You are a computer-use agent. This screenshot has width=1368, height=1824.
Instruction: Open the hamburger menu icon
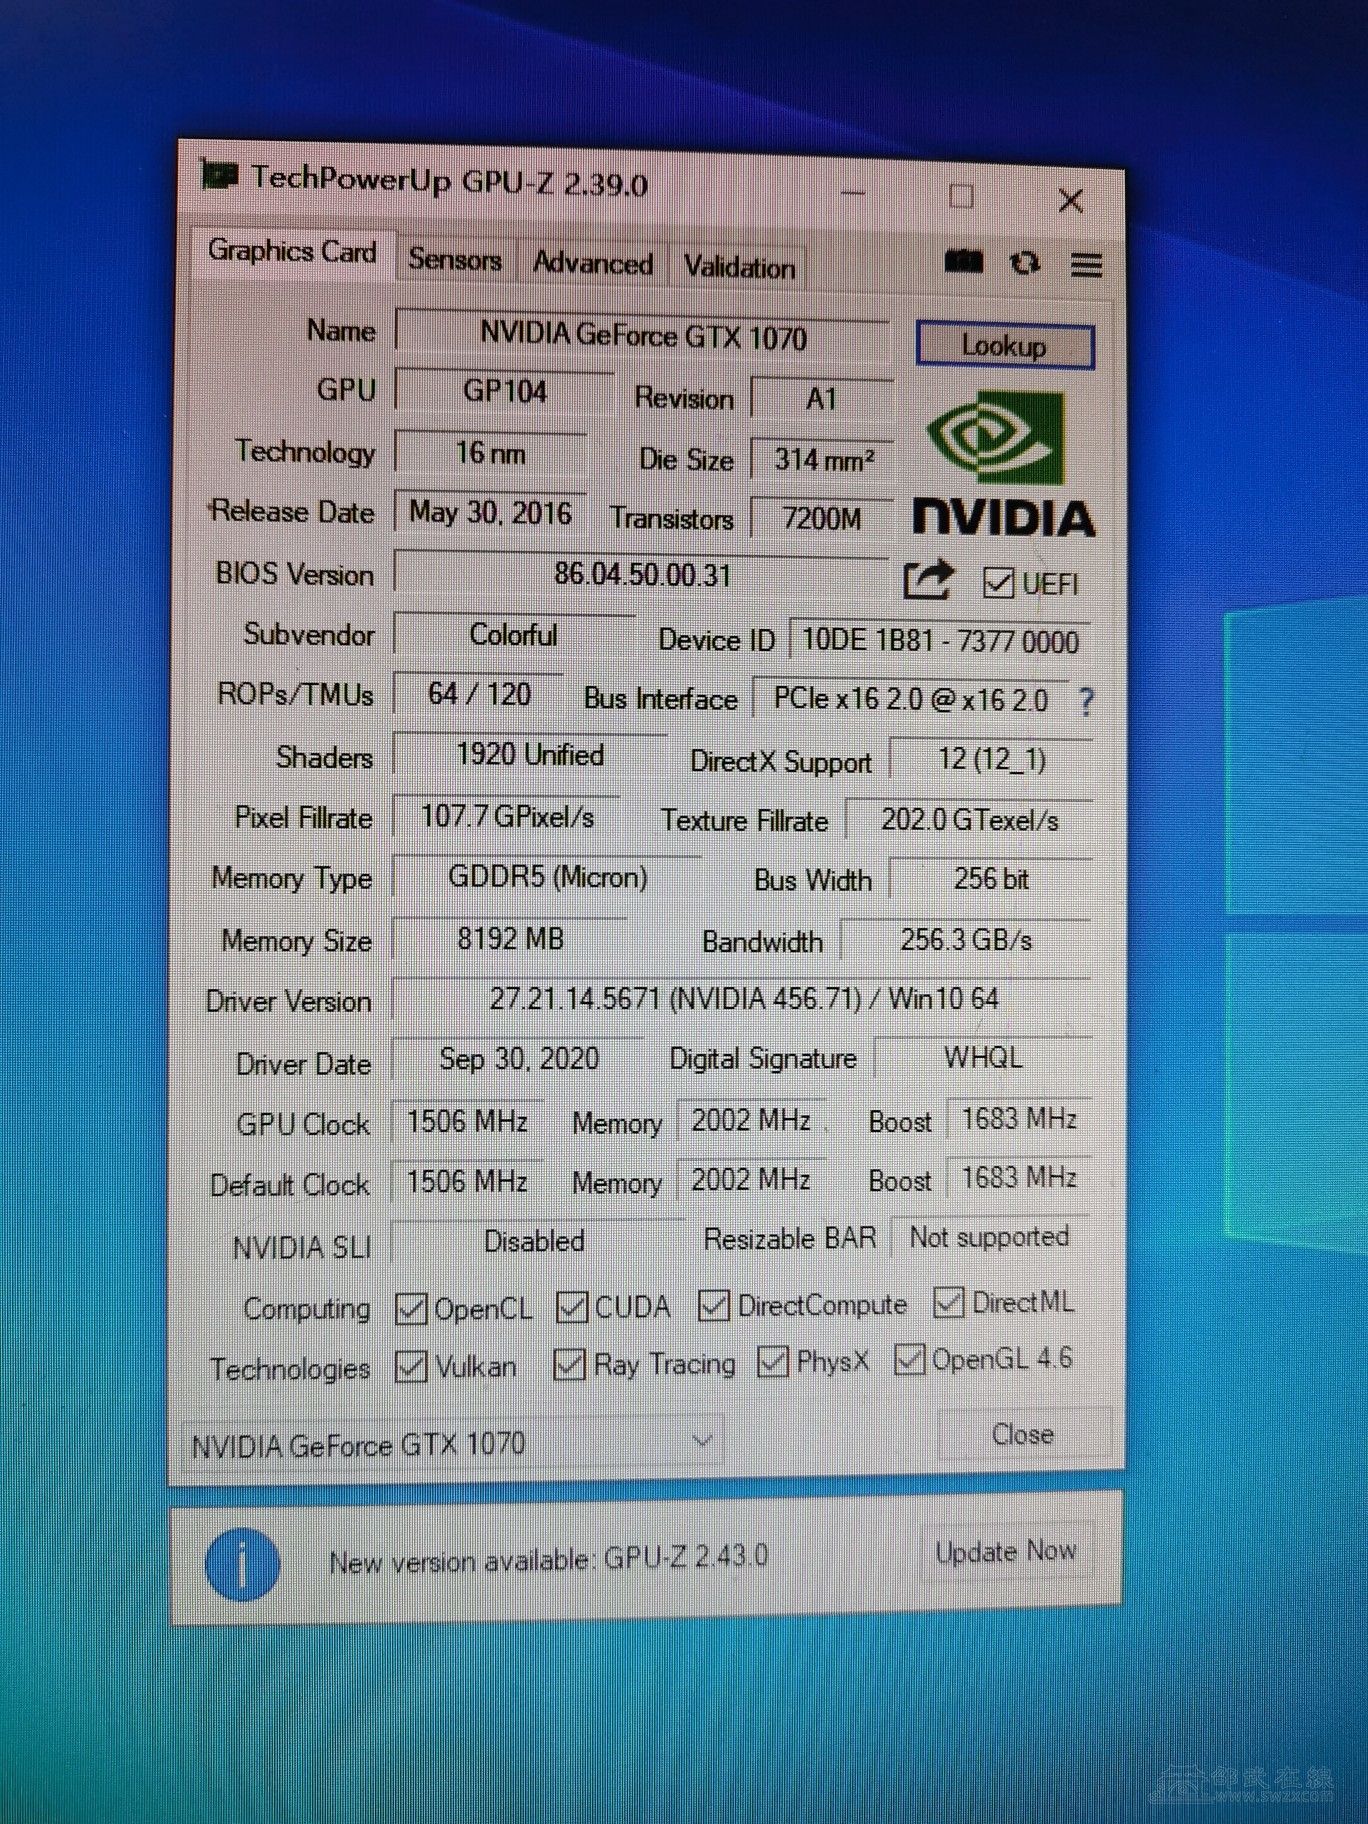(x=1086, y=266)
